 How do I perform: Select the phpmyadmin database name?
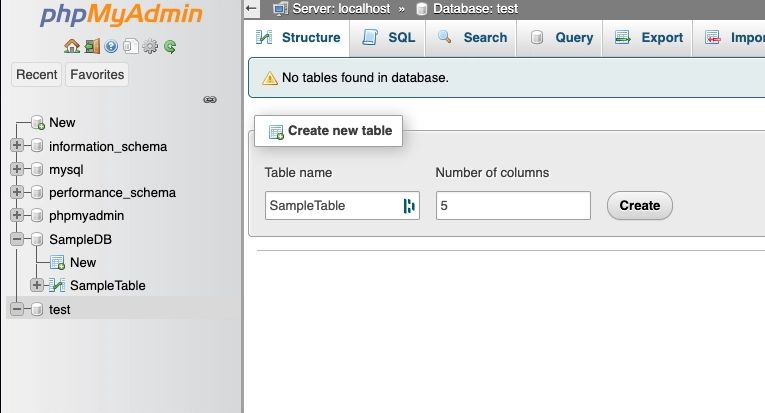(x=86, y=216)
